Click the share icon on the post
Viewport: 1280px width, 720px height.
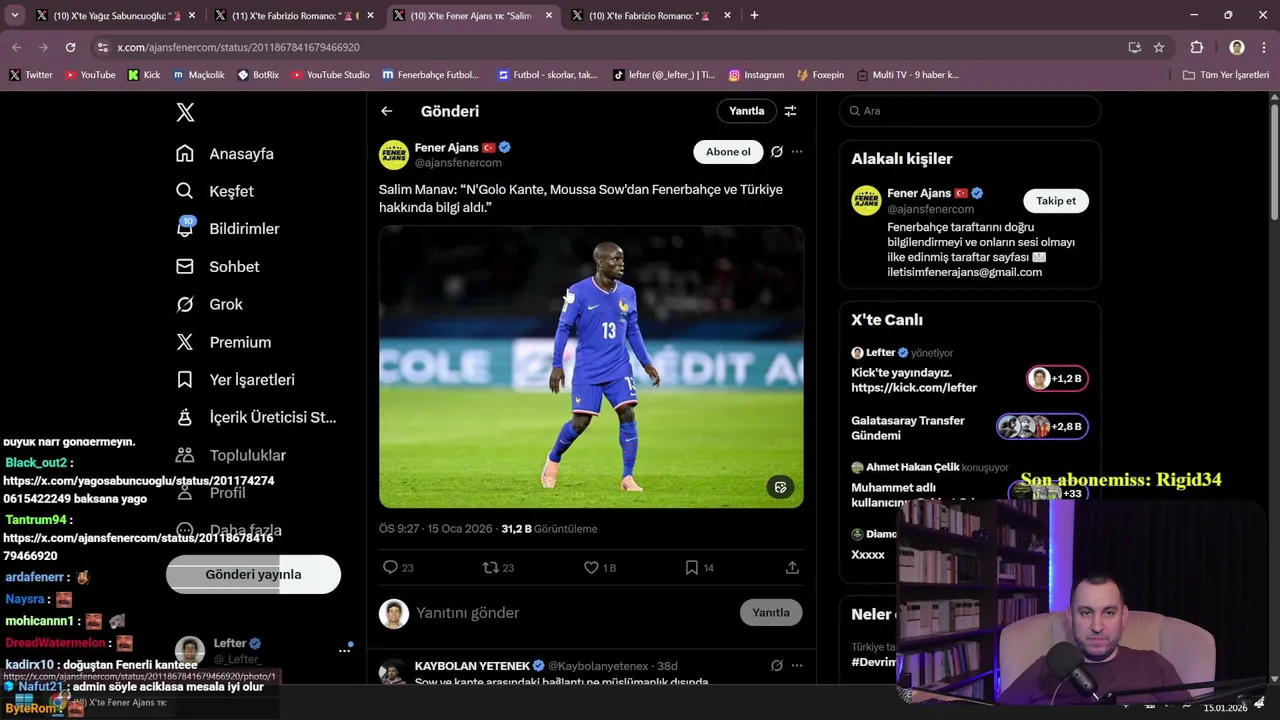792,567
